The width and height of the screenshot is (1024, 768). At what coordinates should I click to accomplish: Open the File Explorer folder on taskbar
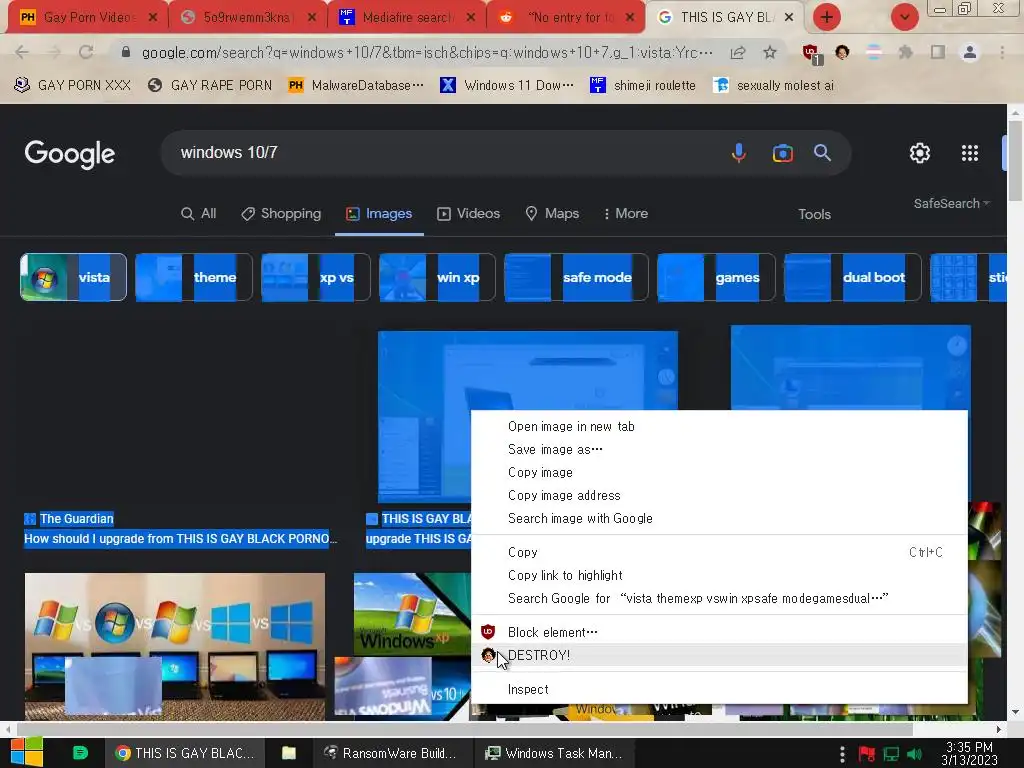289,753
